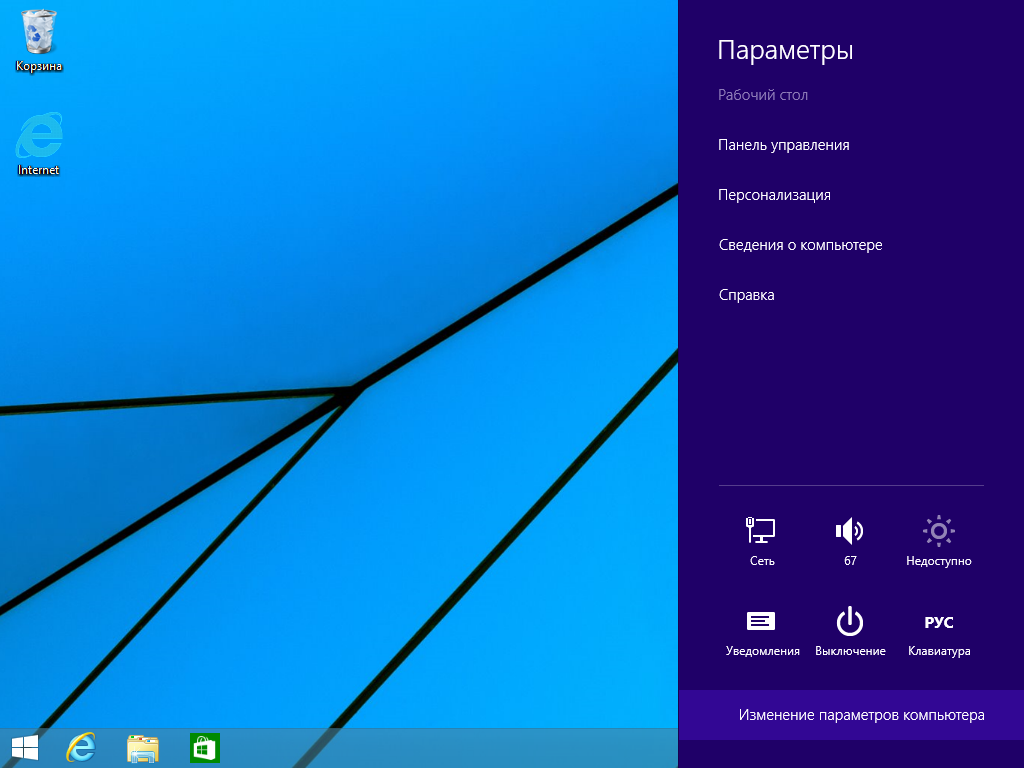Screen dimensions: 1024x768
Task: Open the Internet Explorer desktop shortcut
Action: coord(39,143)
